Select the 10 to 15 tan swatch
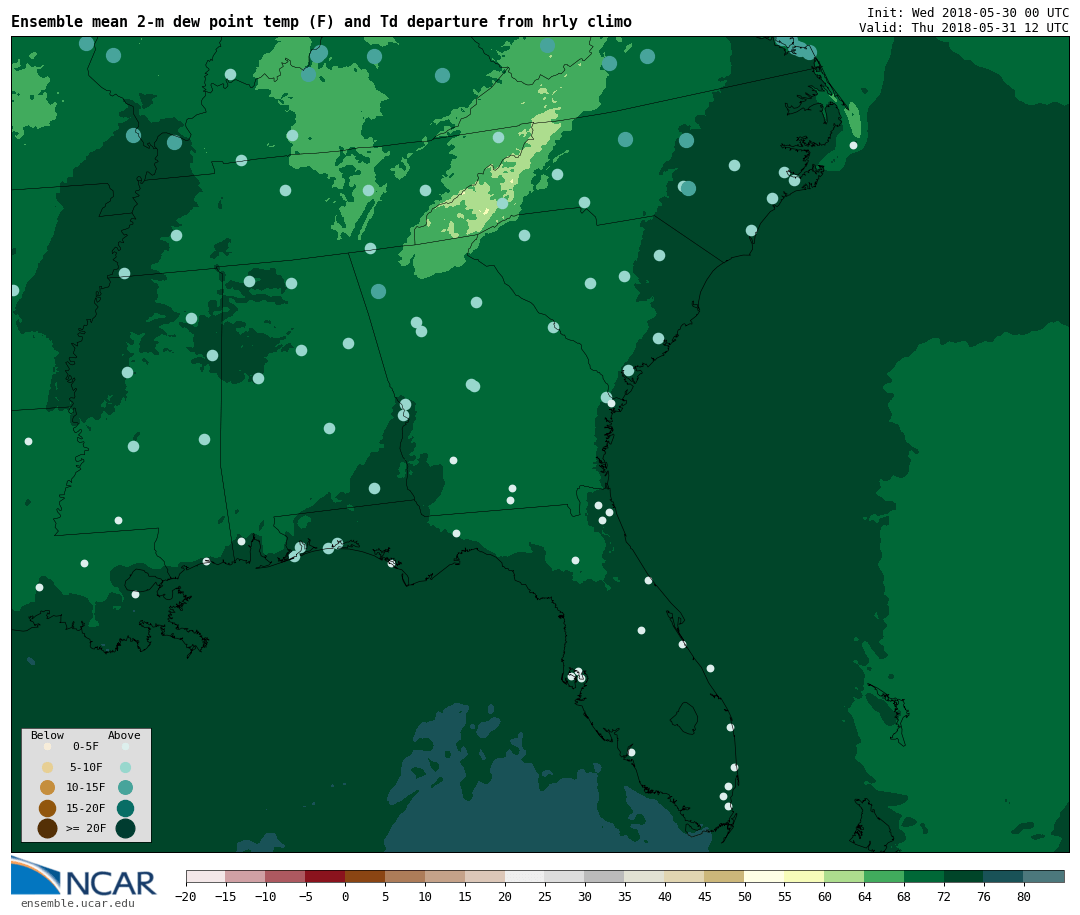The width and height of the screenshot is (1080, 915). point(445,876)
